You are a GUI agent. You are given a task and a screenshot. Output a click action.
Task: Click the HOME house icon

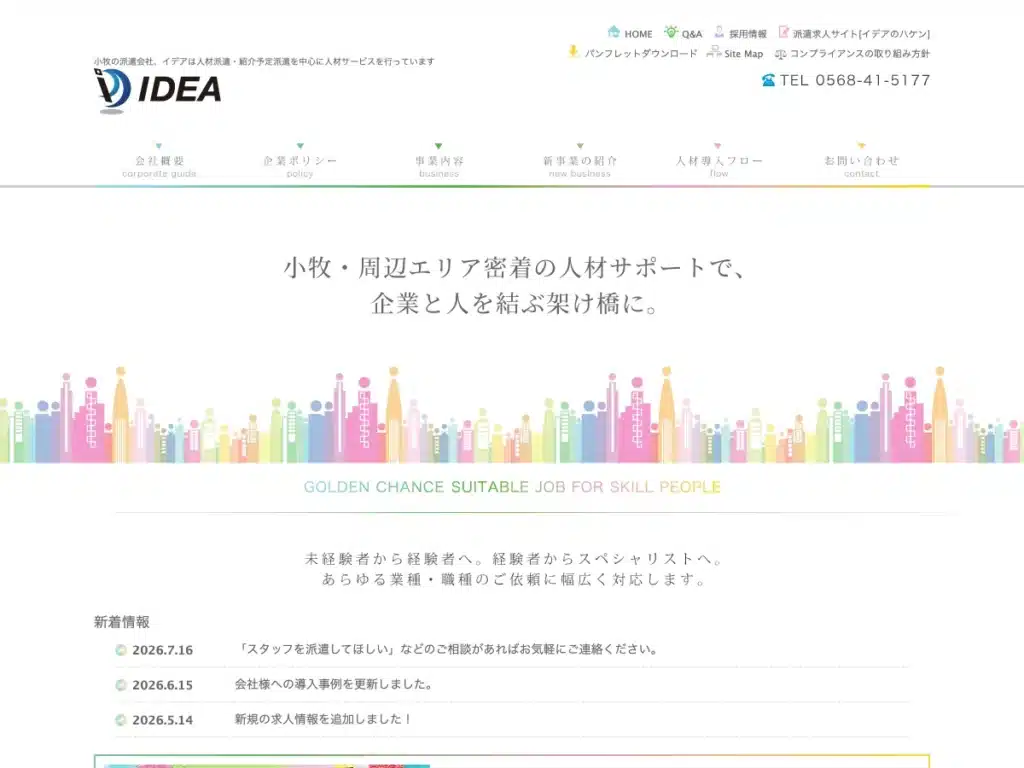pyautogui.click(x=613, y=31)
